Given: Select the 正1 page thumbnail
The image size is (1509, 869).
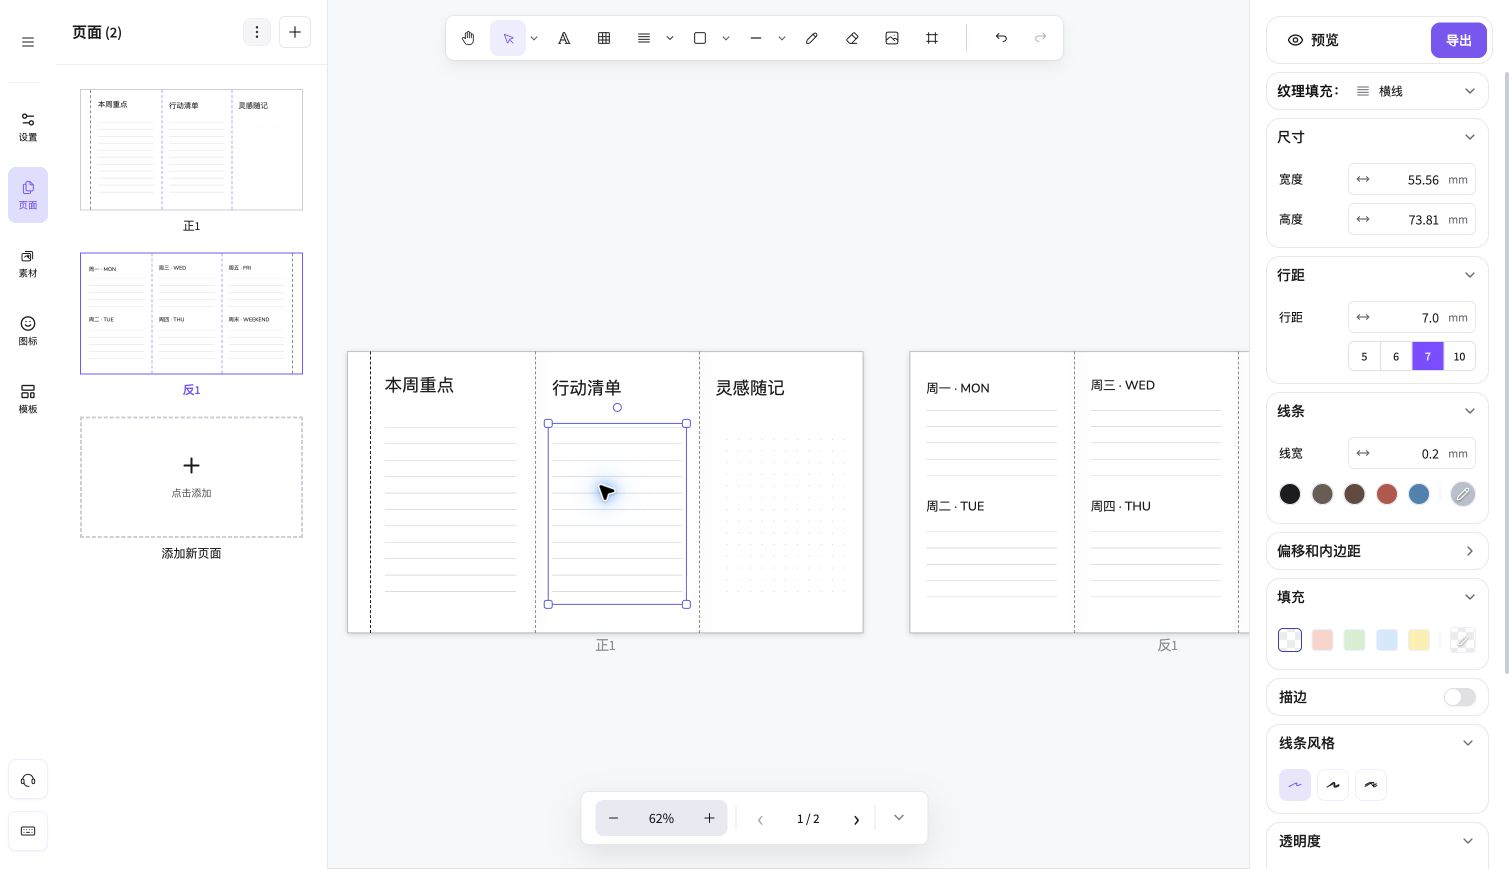Looking at the screenshot, I should tap(191, 149).
